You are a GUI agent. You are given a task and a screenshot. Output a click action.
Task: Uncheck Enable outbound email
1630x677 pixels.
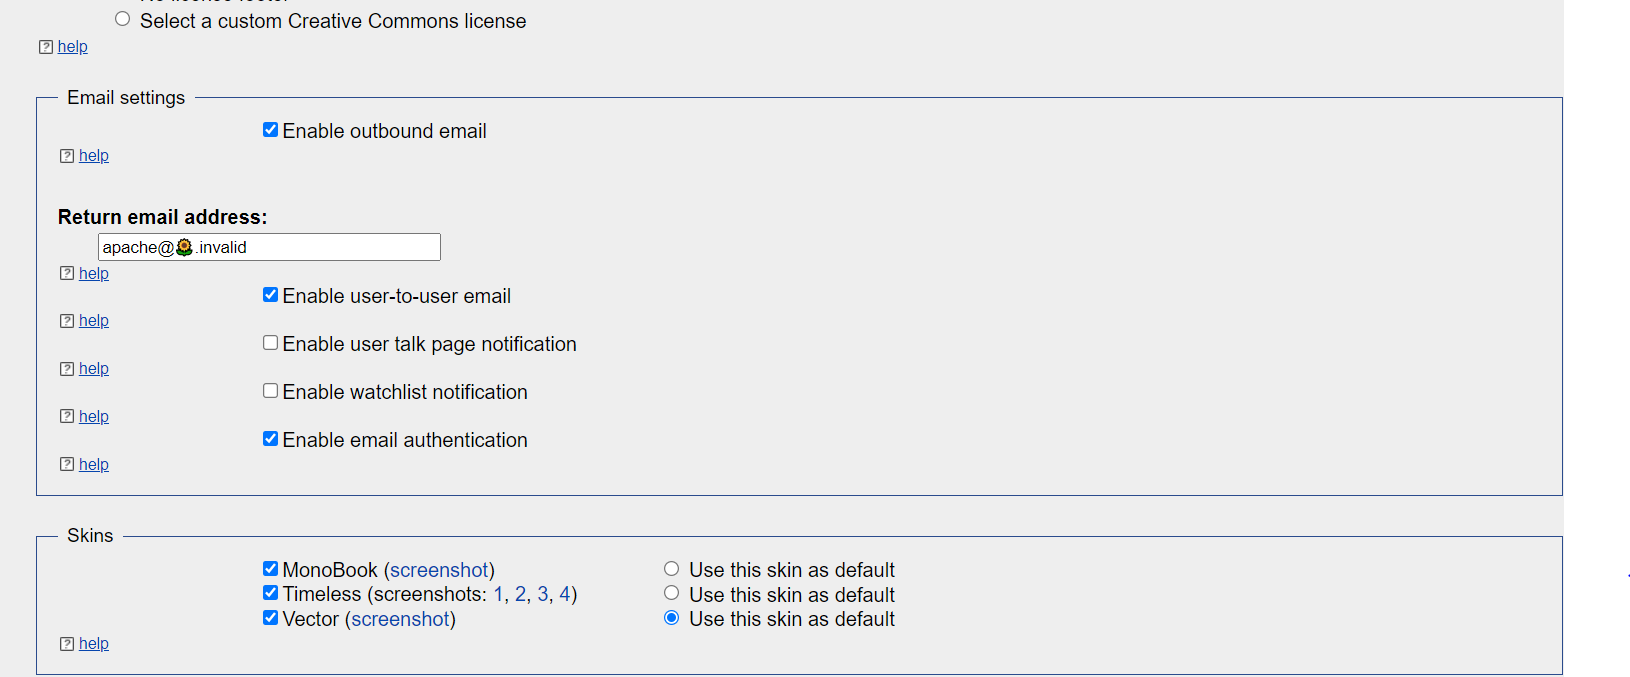pyautogui.click(x=270, y=129)
